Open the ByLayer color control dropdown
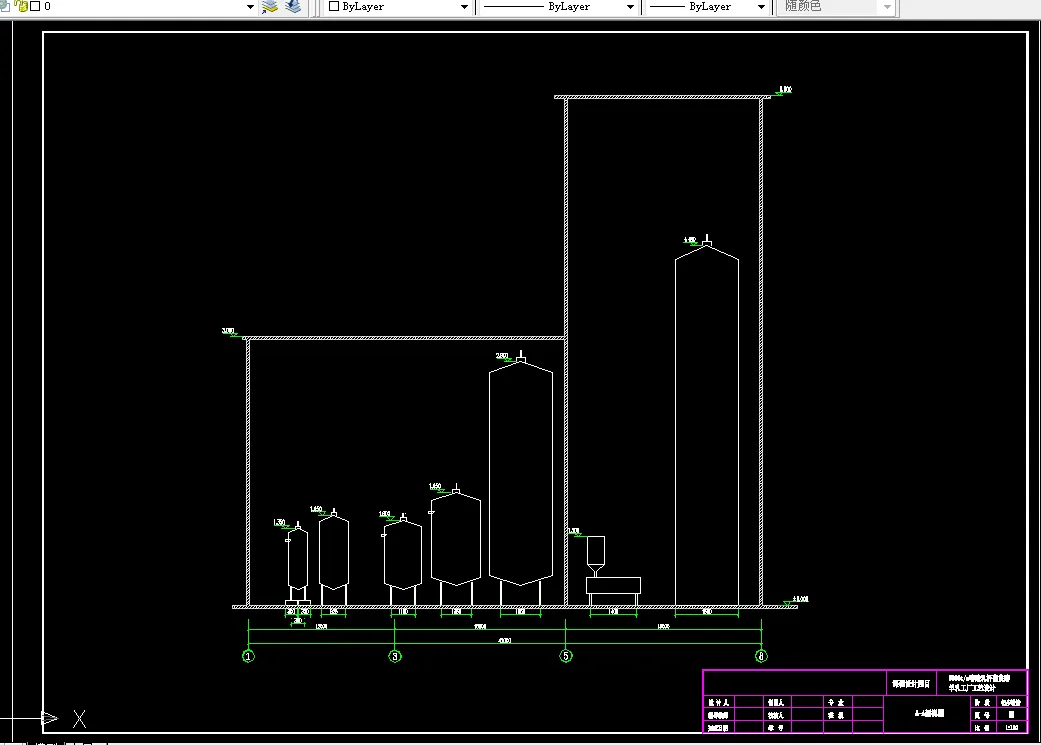The width and height of the screenshot is (1041, 745). pyautogui.click(x=464, y=7)
